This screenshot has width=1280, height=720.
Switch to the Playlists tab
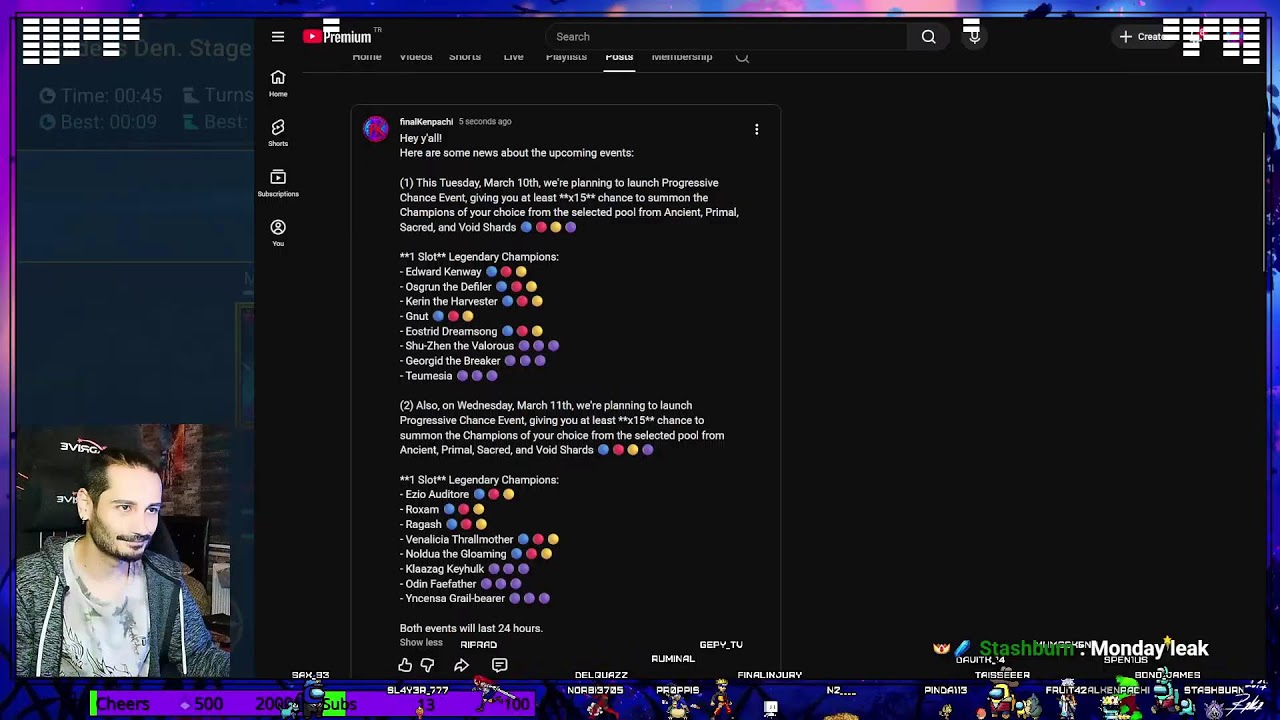click(566, 57)
